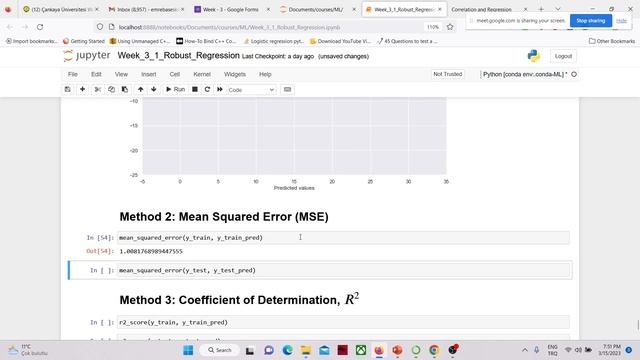Screen dimensions: 640x360
Task: Open Microsoft Edge from the taskbar
Action: (287, 350)
